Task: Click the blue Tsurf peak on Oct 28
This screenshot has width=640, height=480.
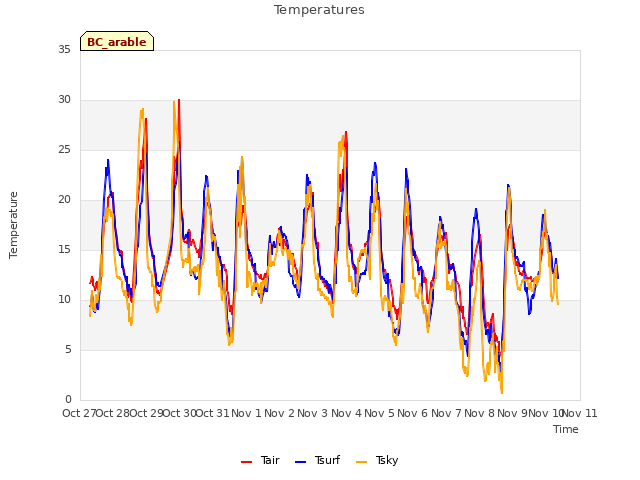Action: [x=108, y=160]
